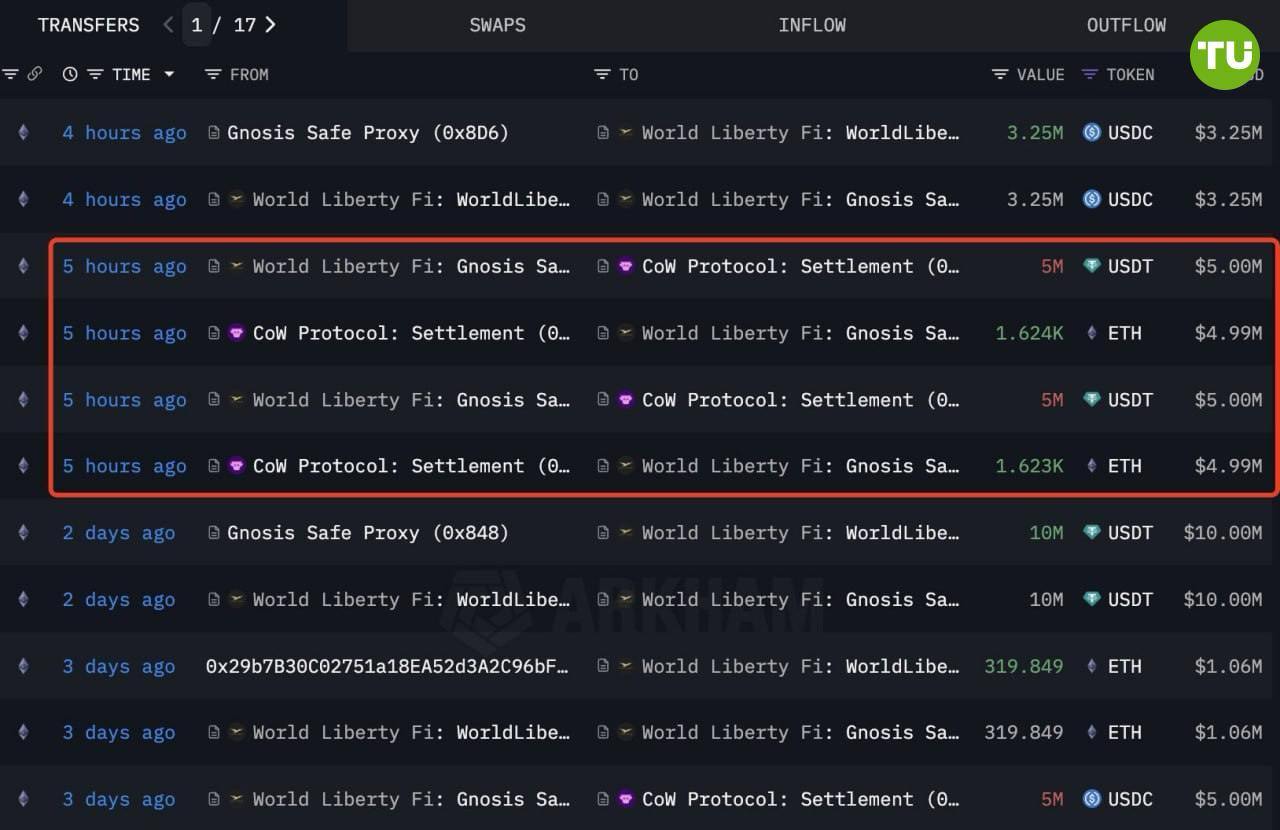Click the ETH token icon in 0x29b7 row
Image resolution: width=1280 pixels, height=830 pixels.
(x=1092, y=666)
